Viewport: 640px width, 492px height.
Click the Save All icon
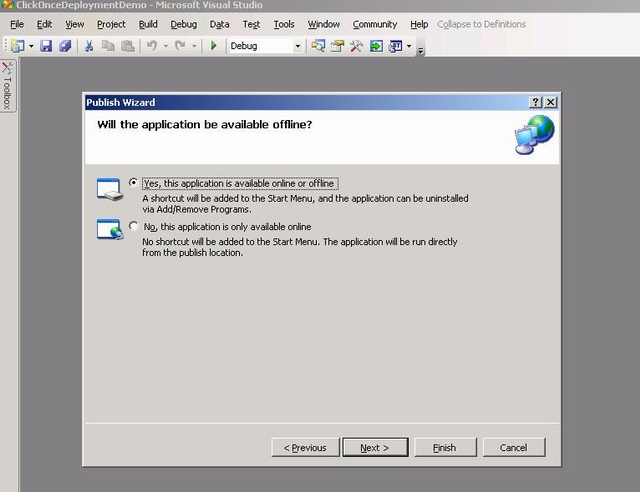pos(65,46)
